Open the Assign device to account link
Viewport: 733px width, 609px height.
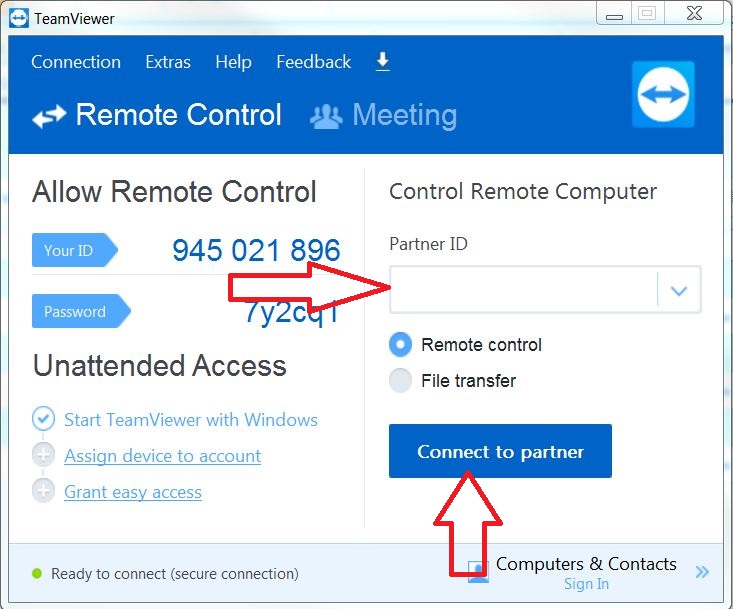tap(162, 456)
